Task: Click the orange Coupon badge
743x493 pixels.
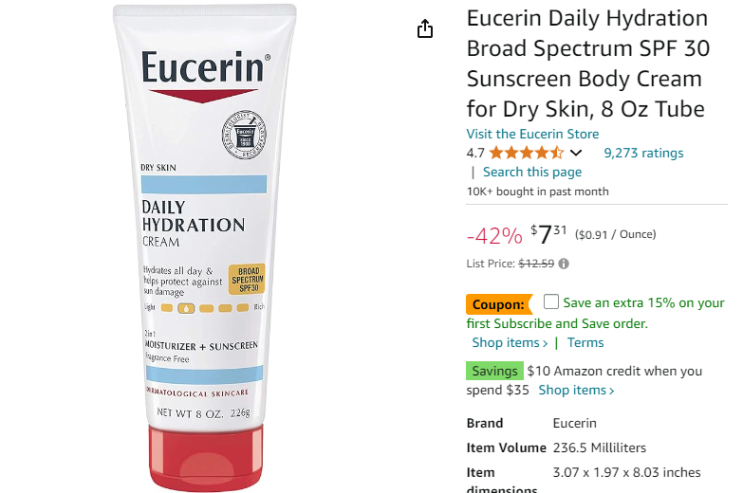Action: coord(499,304)
